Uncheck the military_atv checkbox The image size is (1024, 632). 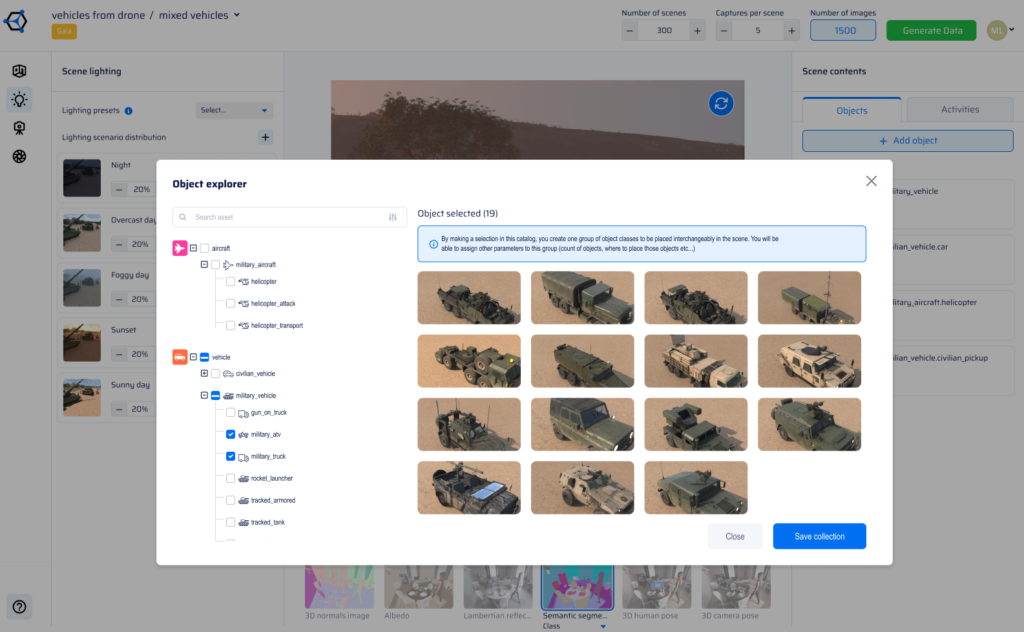(231, 435)
